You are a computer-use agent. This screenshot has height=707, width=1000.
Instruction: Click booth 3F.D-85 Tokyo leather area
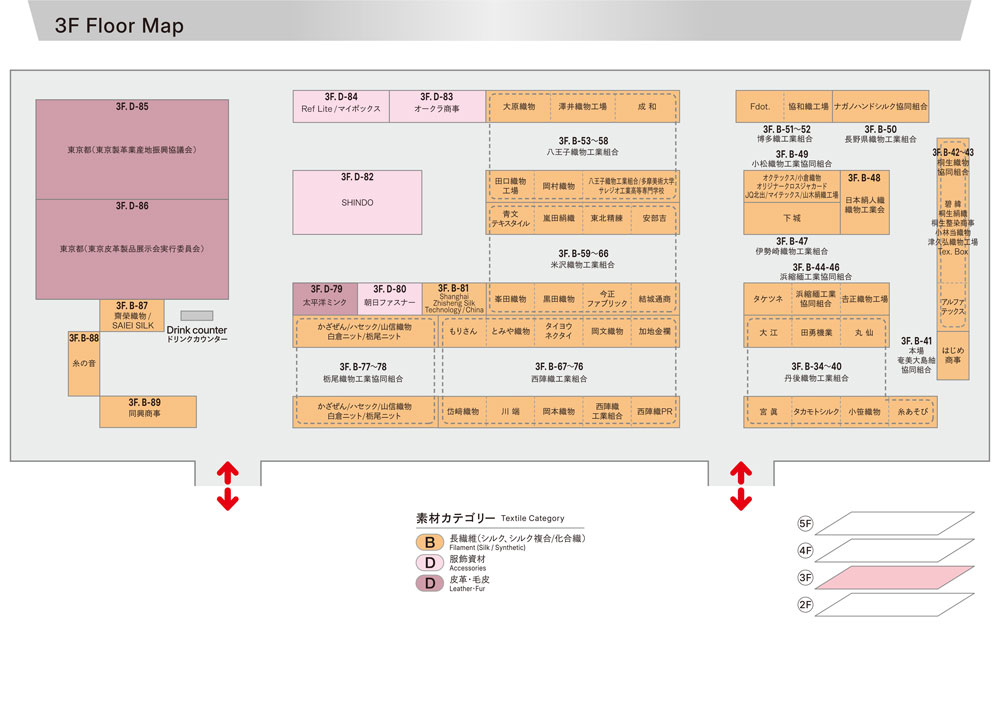pyautogui.click(x=132, y=149)
